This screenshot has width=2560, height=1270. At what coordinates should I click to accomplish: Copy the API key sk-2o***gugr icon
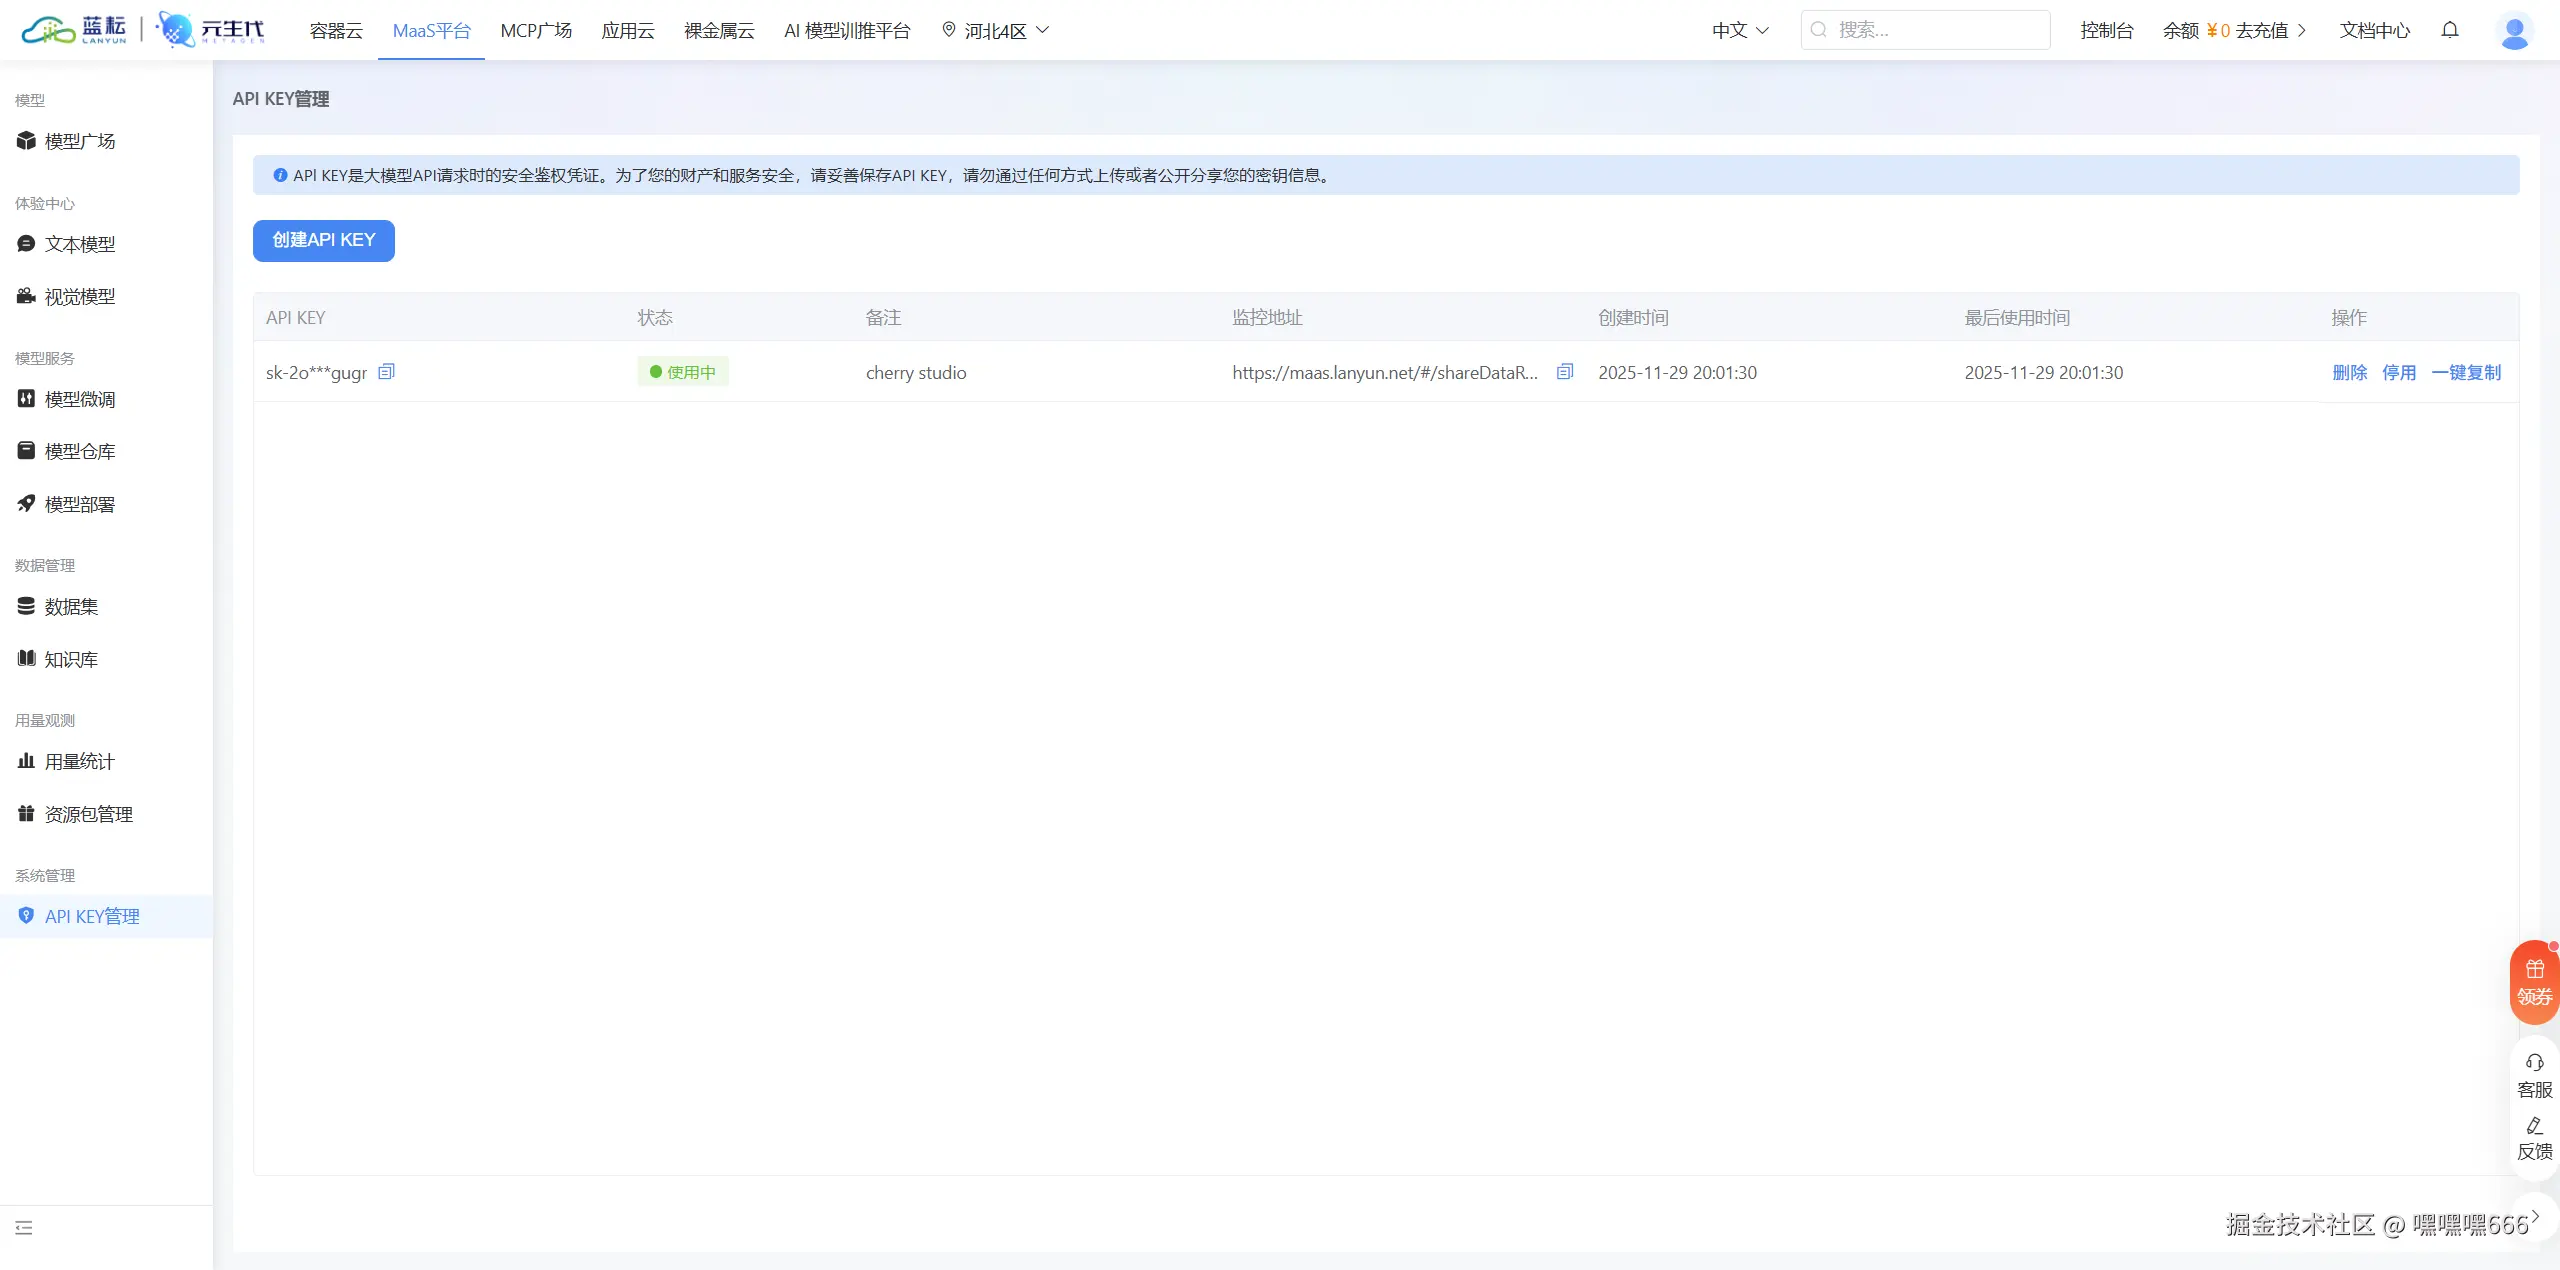(x=386, y=372)
